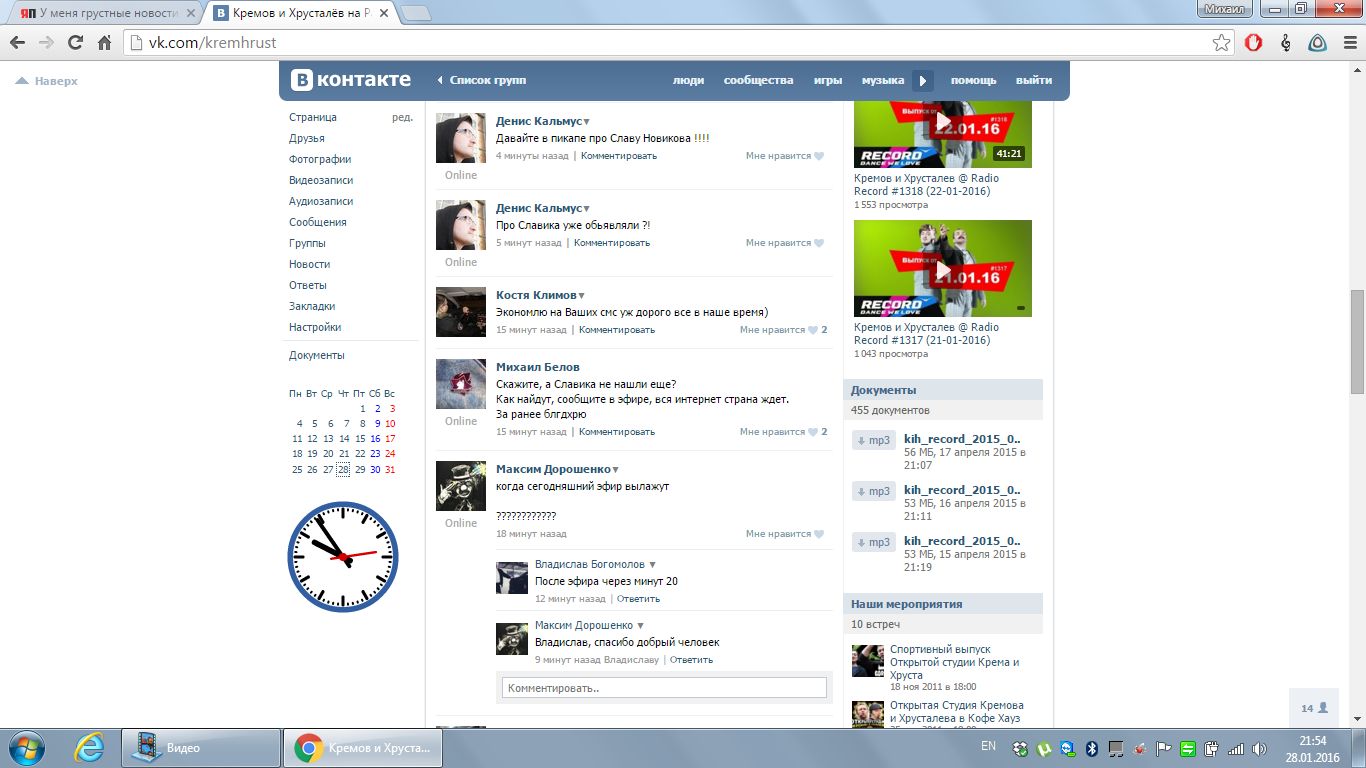Open the AdBlock red hand extension
This screenshot has width=1366, height=768.
tap(1254, 43)
